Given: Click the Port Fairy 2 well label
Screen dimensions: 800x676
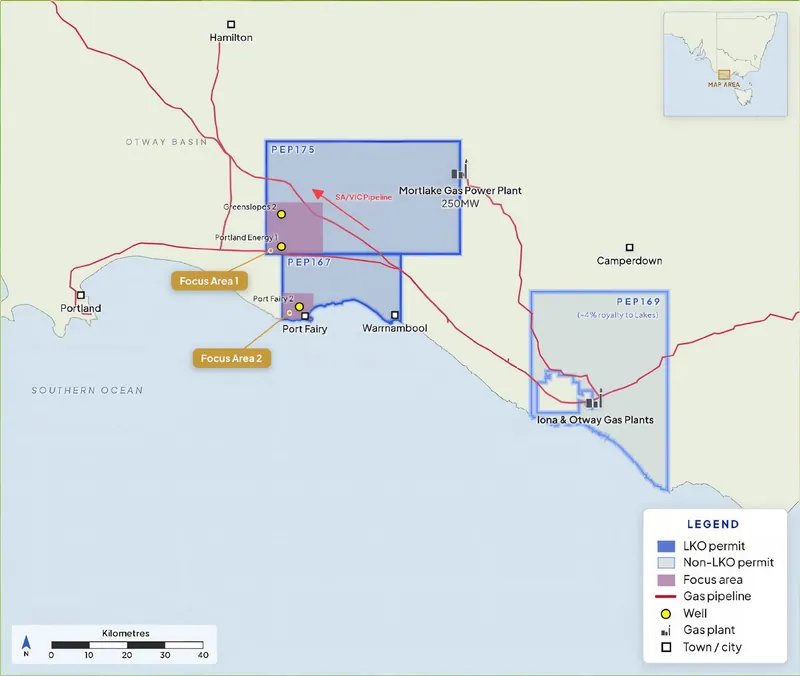Looking at the screenshot, I should [x=273, y=298].
